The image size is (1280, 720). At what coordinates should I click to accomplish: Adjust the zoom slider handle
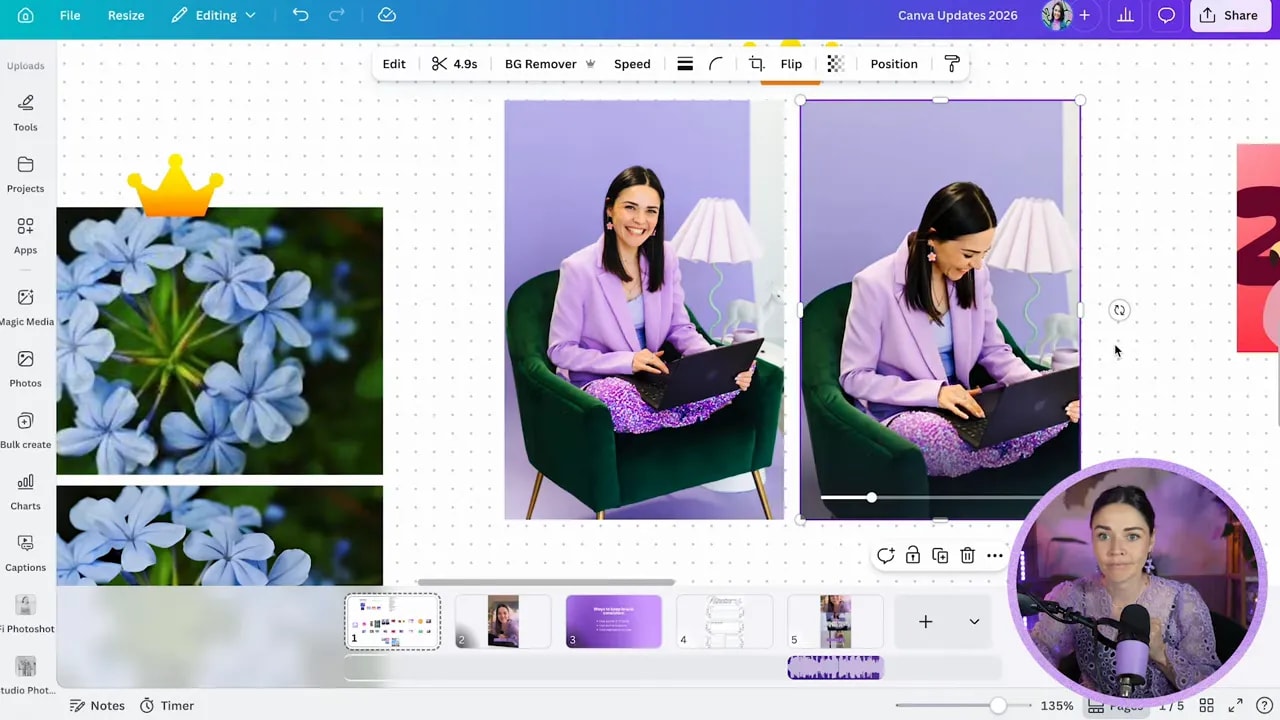[x=998, y=705]
